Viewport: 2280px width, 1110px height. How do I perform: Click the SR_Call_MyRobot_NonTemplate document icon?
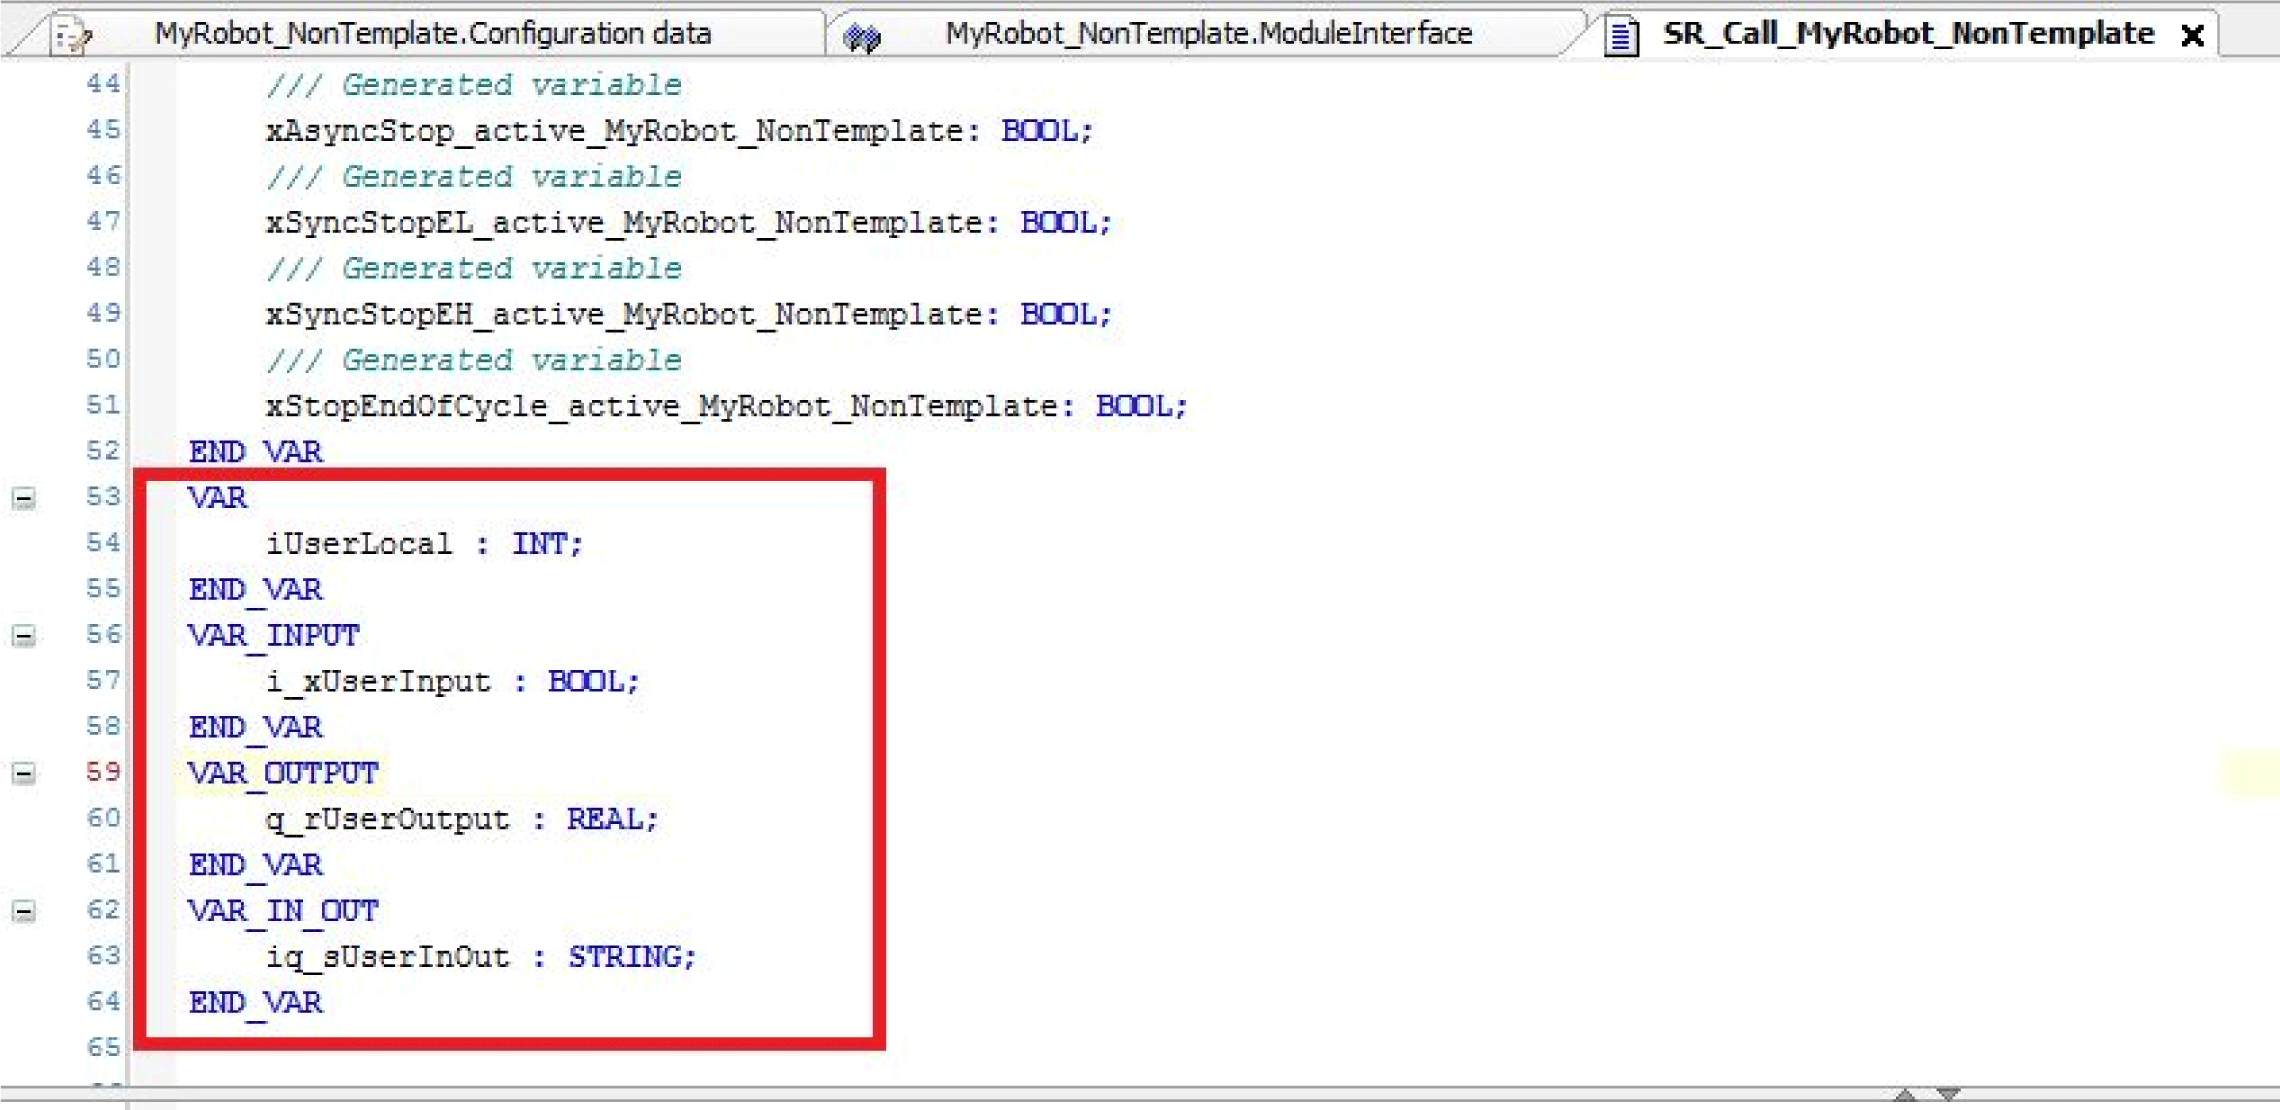coord(1621,37)
